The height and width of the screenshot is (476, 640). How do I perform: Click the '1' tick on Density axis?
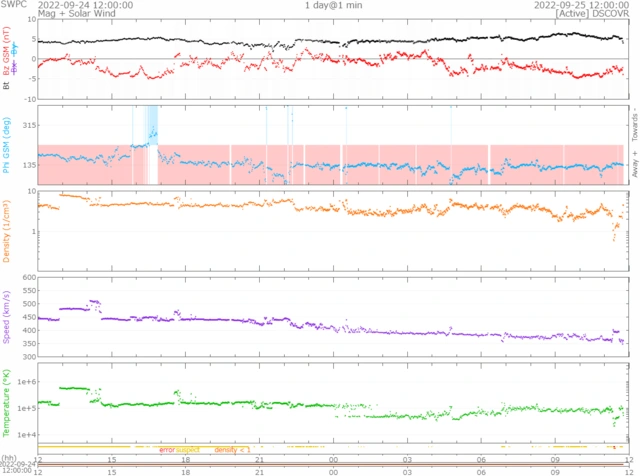pos(34,231)
